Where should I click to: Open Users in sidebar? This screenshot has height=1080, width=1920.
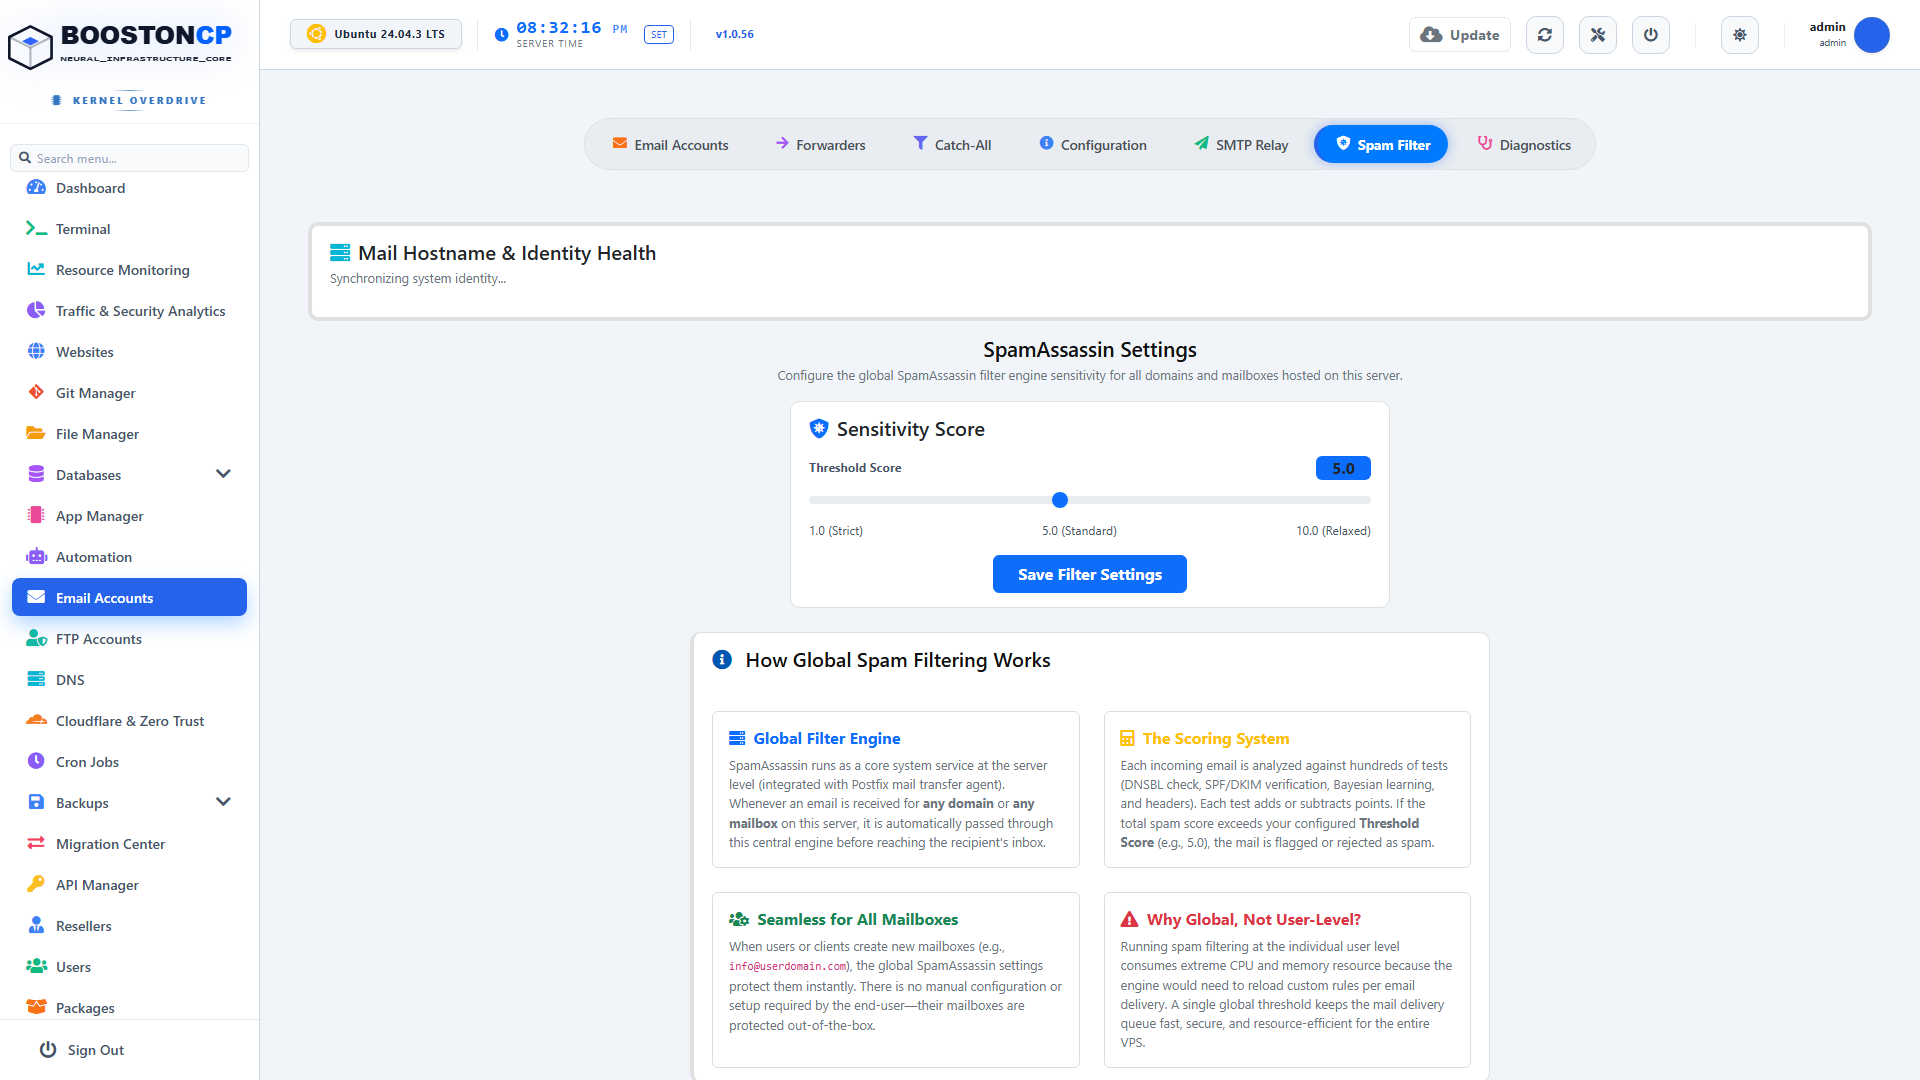(129, 967)
